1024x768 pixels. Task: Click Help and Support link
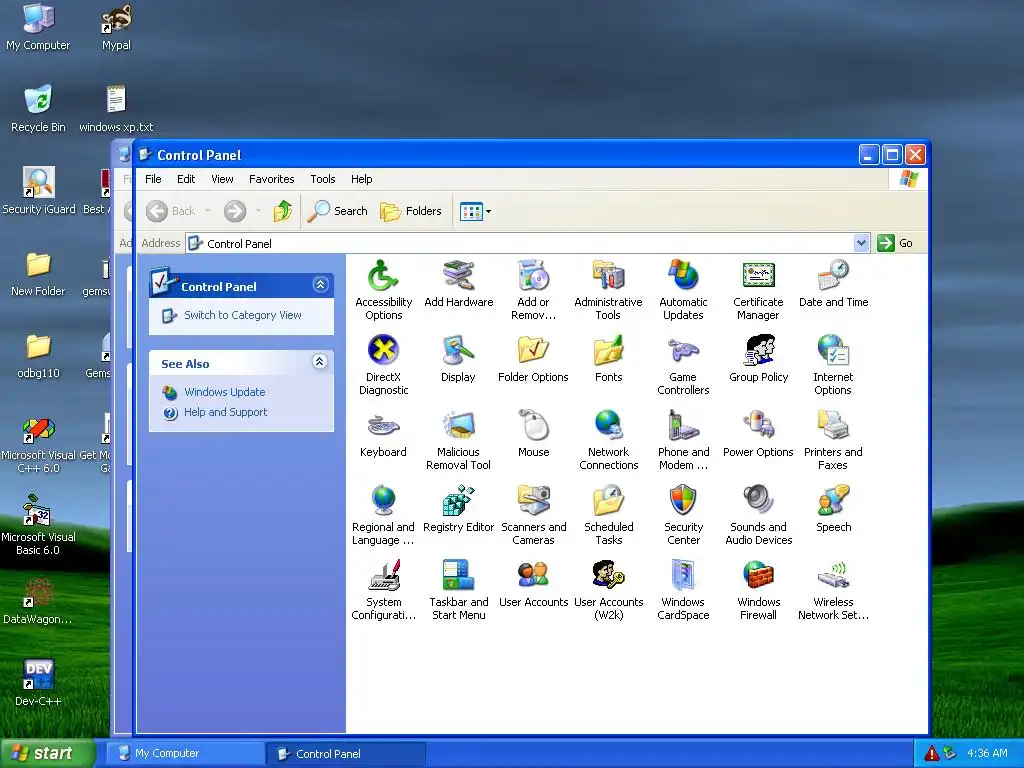[x=225, y=412]
